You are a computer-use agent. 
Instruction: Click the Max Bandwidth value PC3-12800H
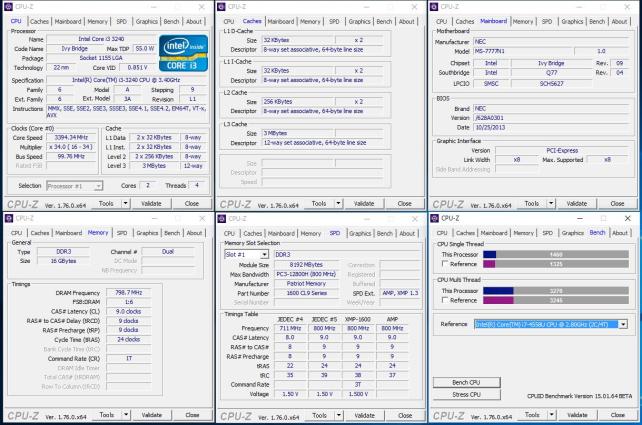(306, 274)
